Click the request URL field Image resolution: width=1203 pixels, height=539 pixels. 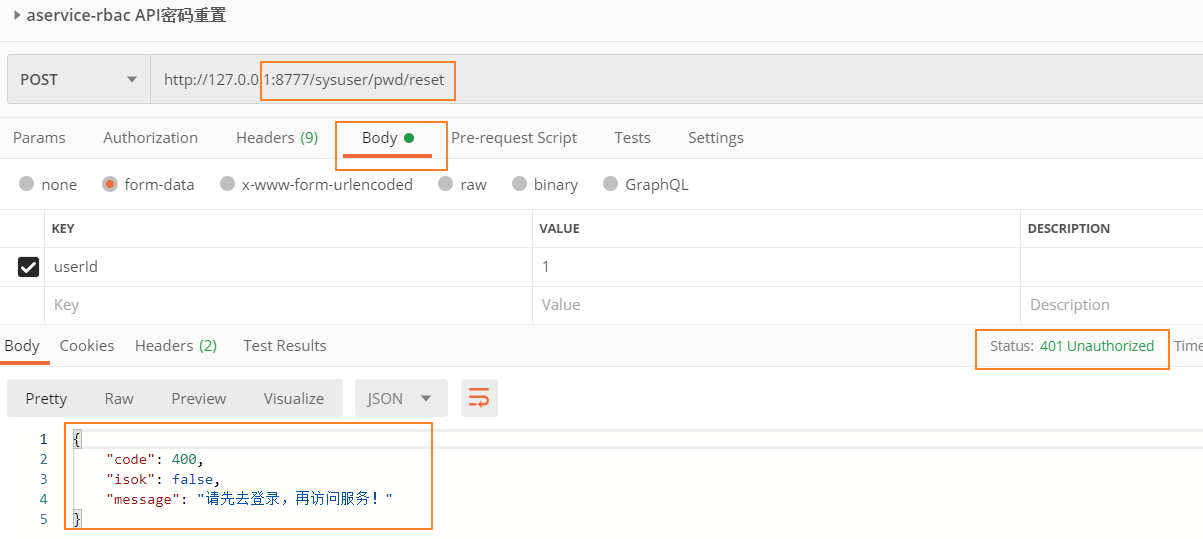(x=600, y=80)
